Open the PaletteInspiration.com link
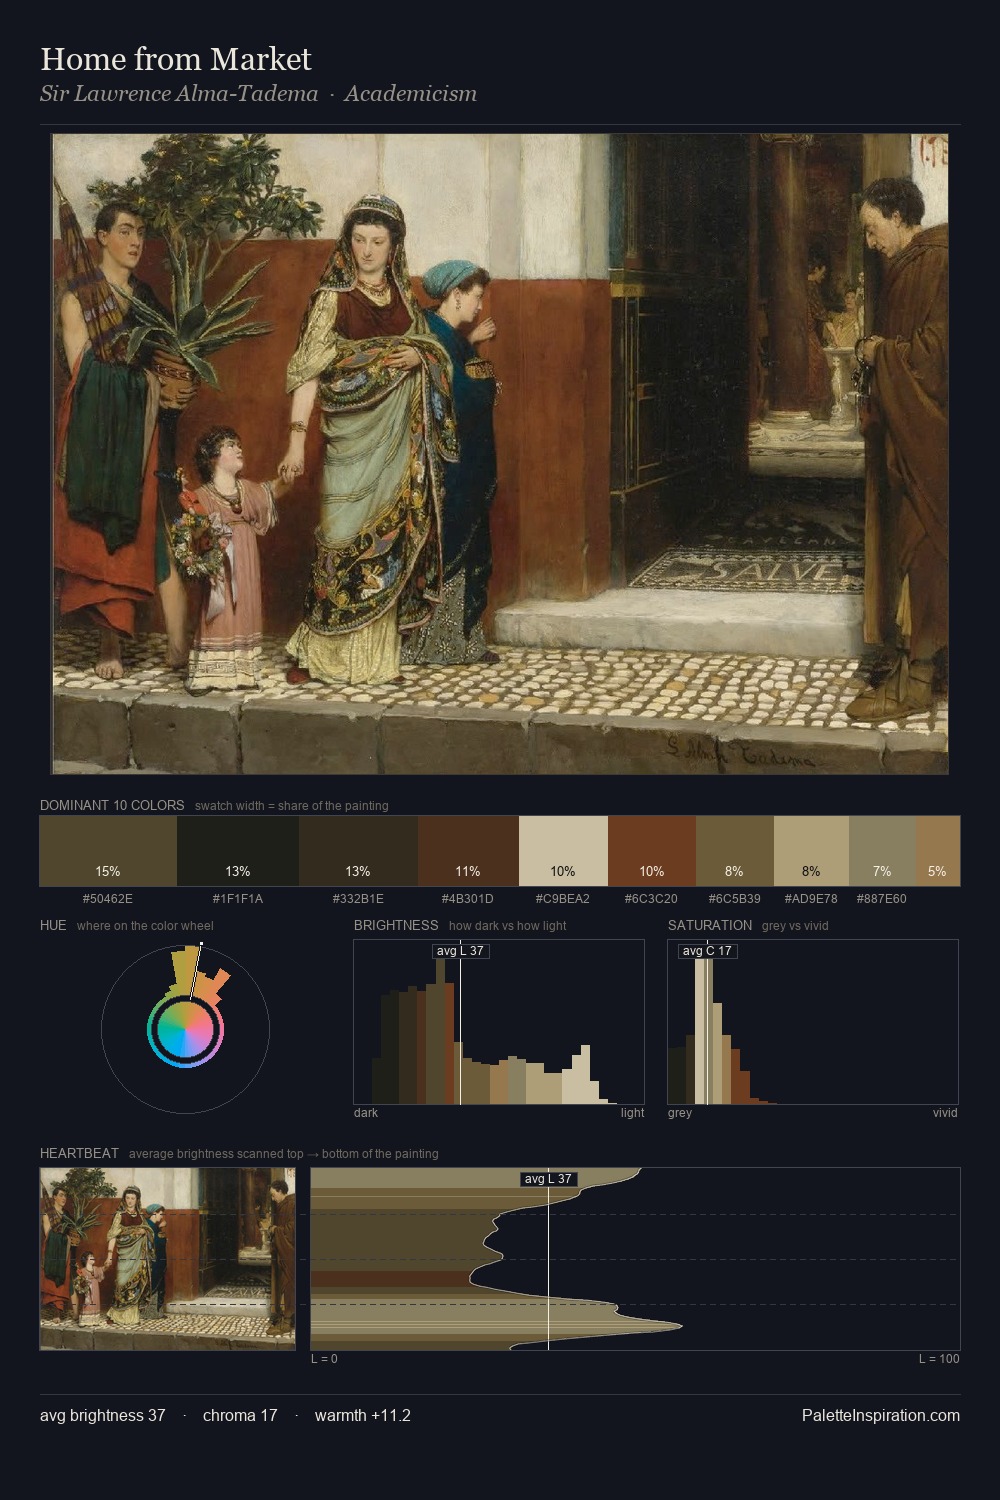Screen dimensions: 1000x1500 (881, 1415)
